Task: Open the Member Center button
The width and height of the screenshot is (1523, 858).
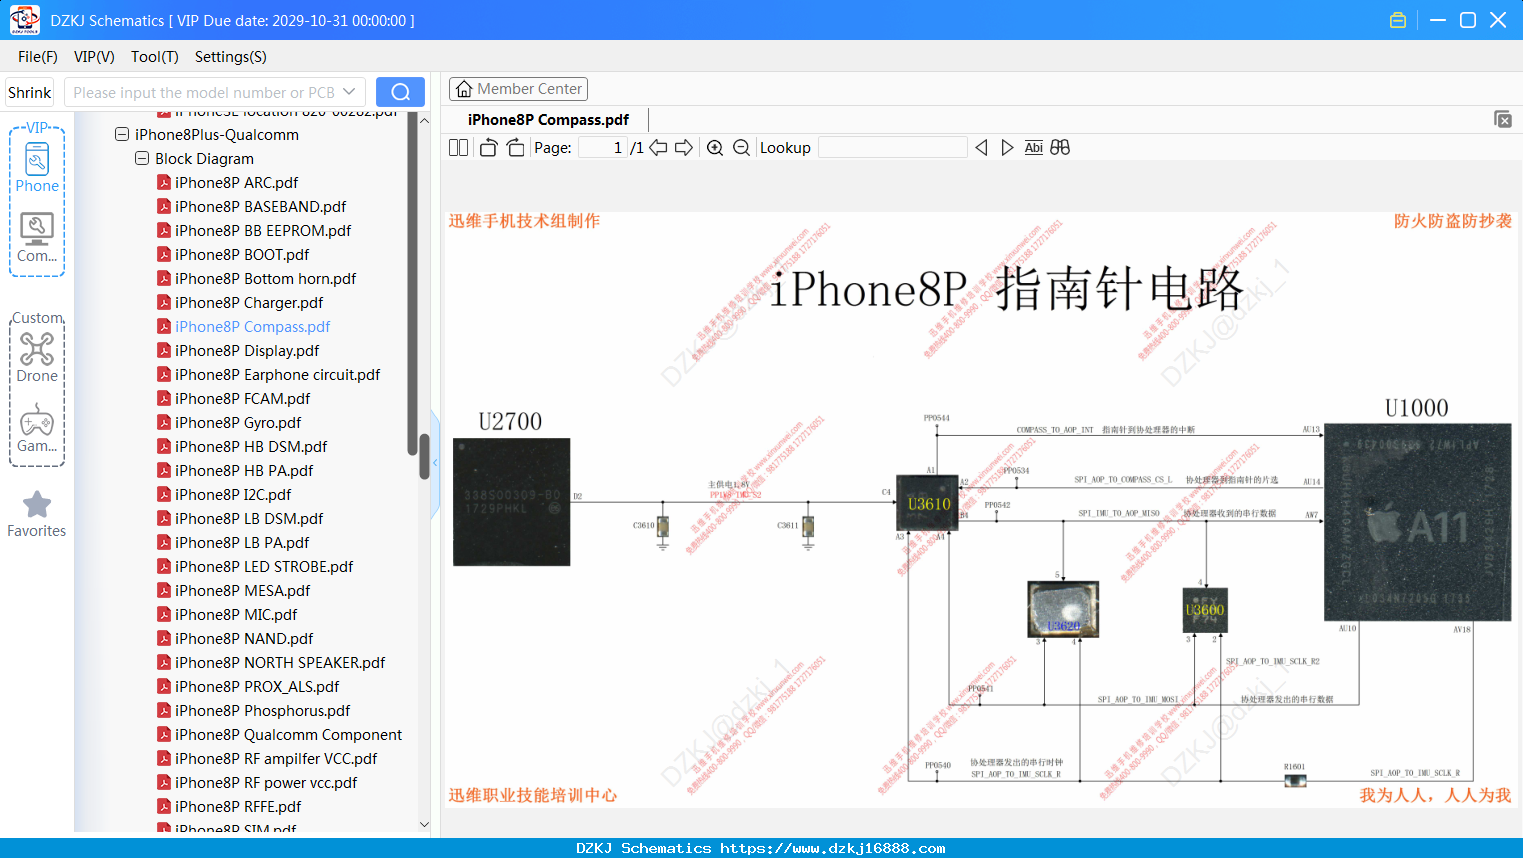Action: [518, 89]
